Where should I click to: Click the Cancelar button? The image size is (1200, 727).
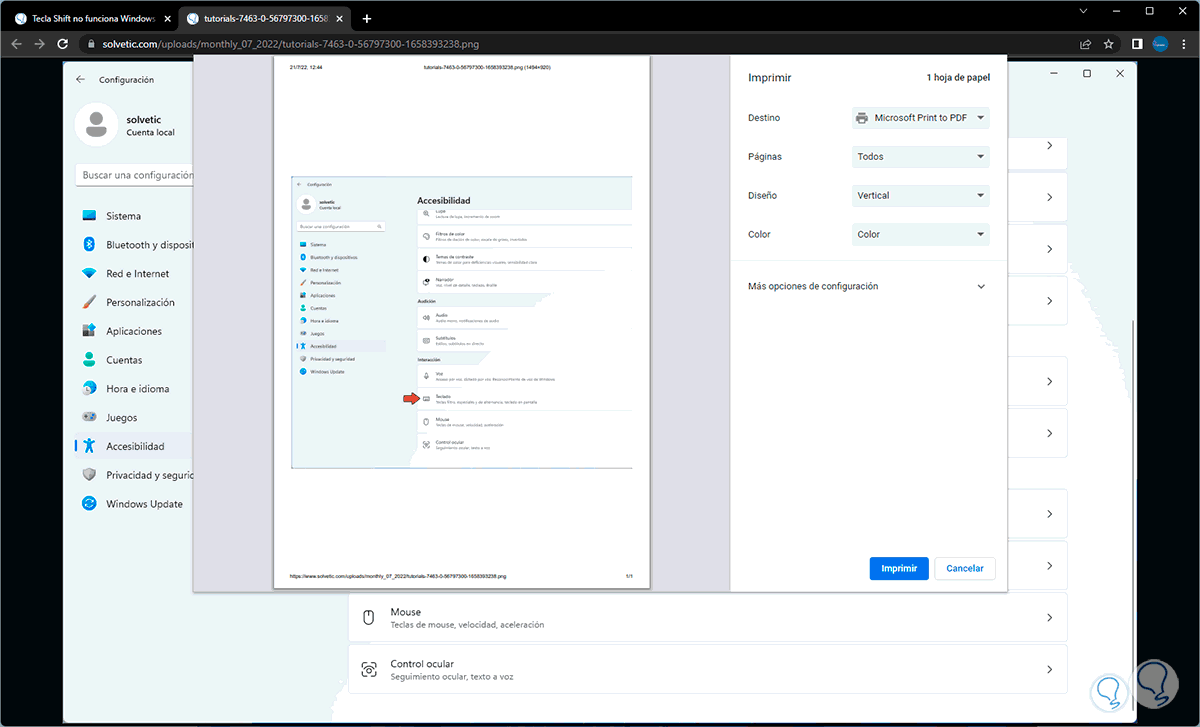965,568
